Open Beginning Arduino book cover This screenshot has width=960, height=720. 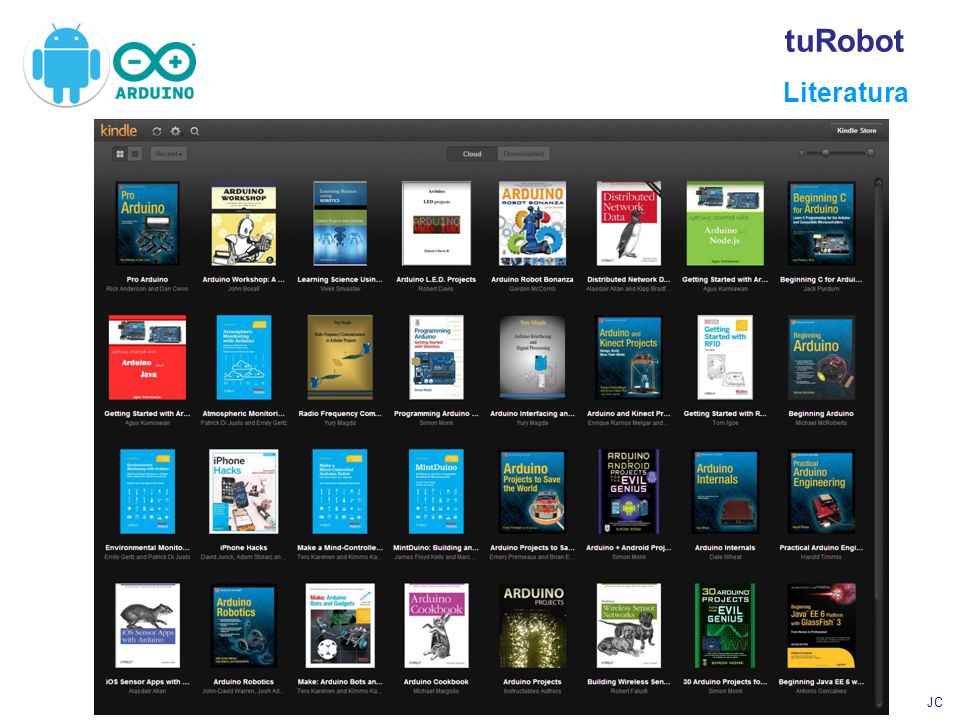click(821, 358)
